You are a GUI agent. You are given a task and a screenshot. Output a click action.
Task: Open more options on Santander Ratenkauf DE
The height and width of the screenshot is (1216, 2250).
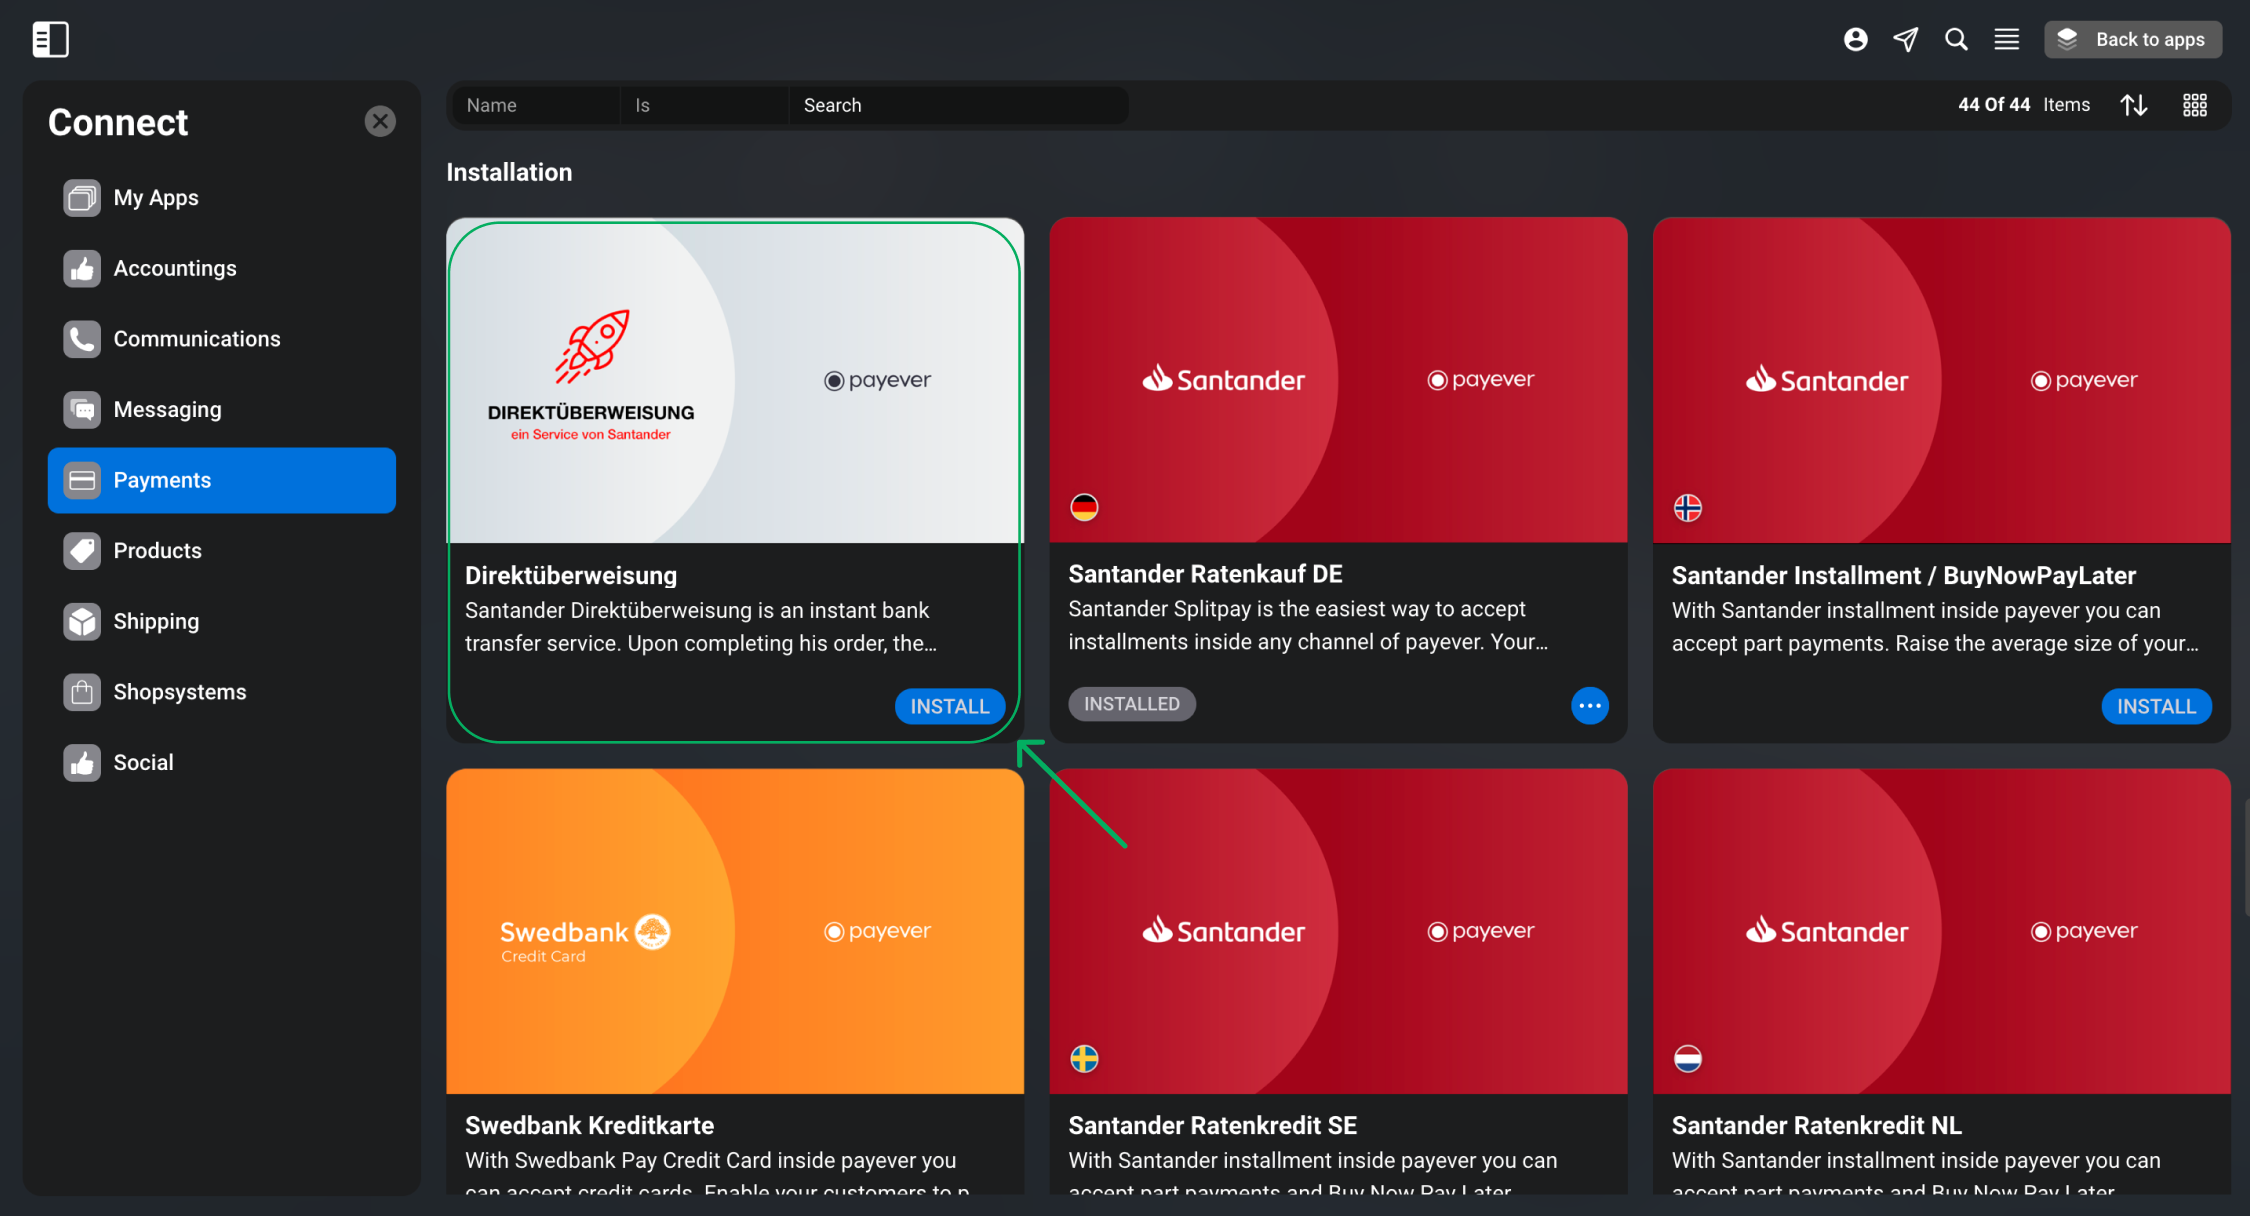click(x=1590, y=706)
